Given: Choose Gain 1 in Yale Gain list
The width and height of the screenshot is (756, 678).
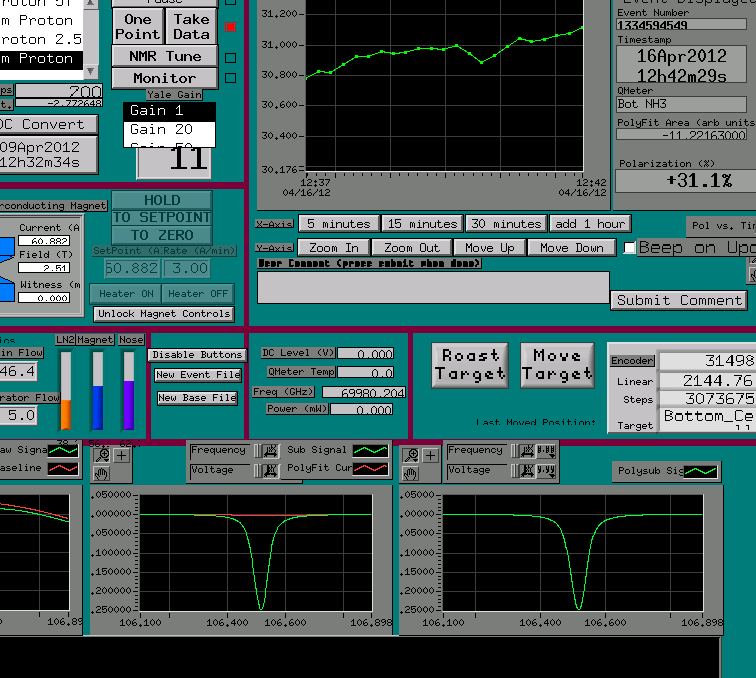Looking at the screenshot, I should point(169,111).
